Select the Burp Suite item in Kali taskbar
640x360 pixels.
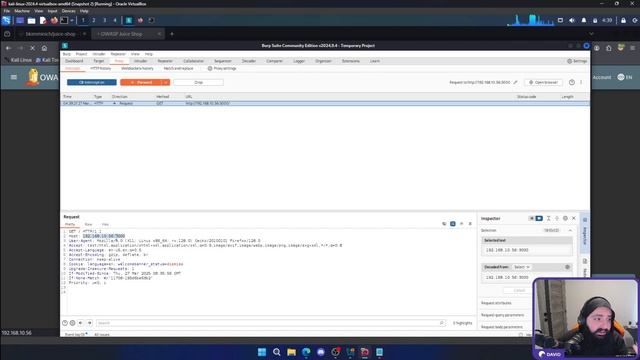(129, 20)
